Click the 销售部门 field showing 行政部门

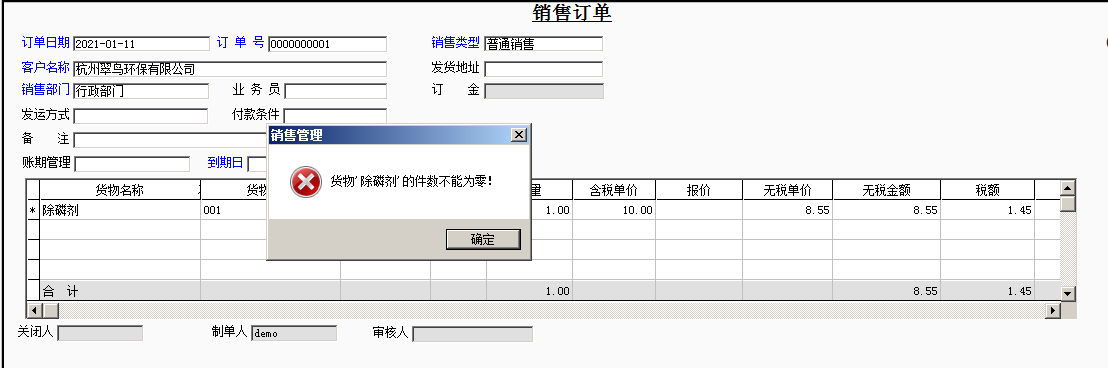141,91
